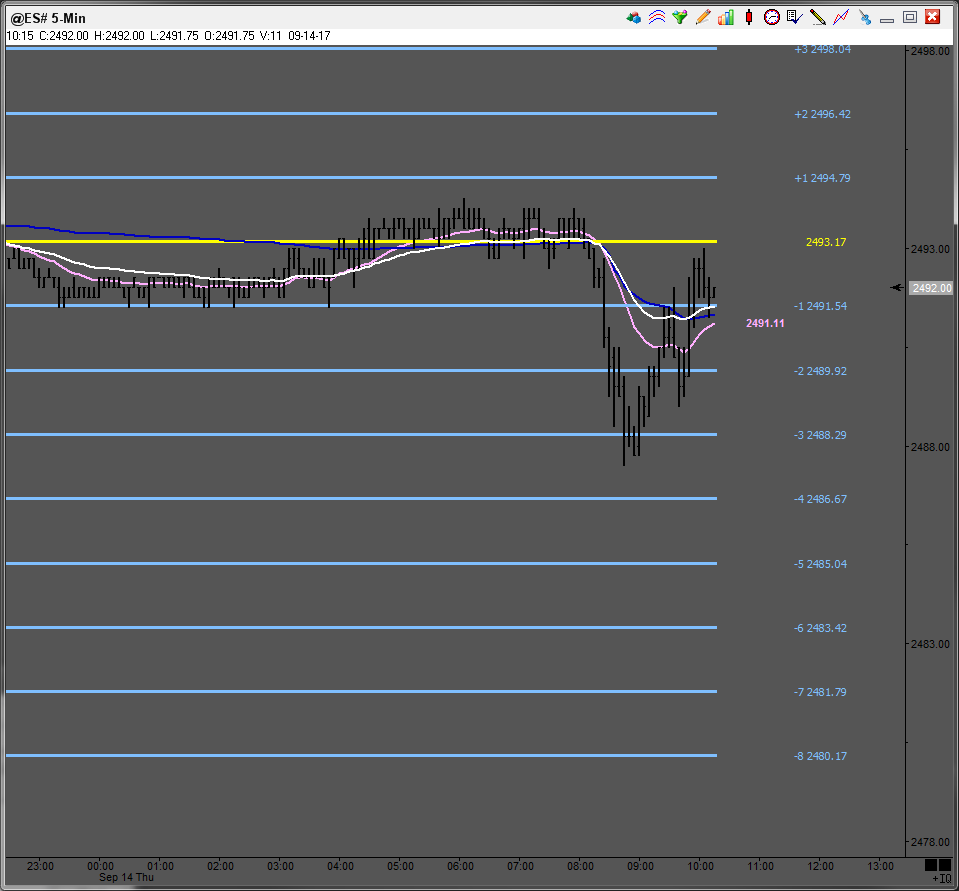Screen dimensions: 959x891
Task: Click the +IQ label in chart corner
Action: 942,879
